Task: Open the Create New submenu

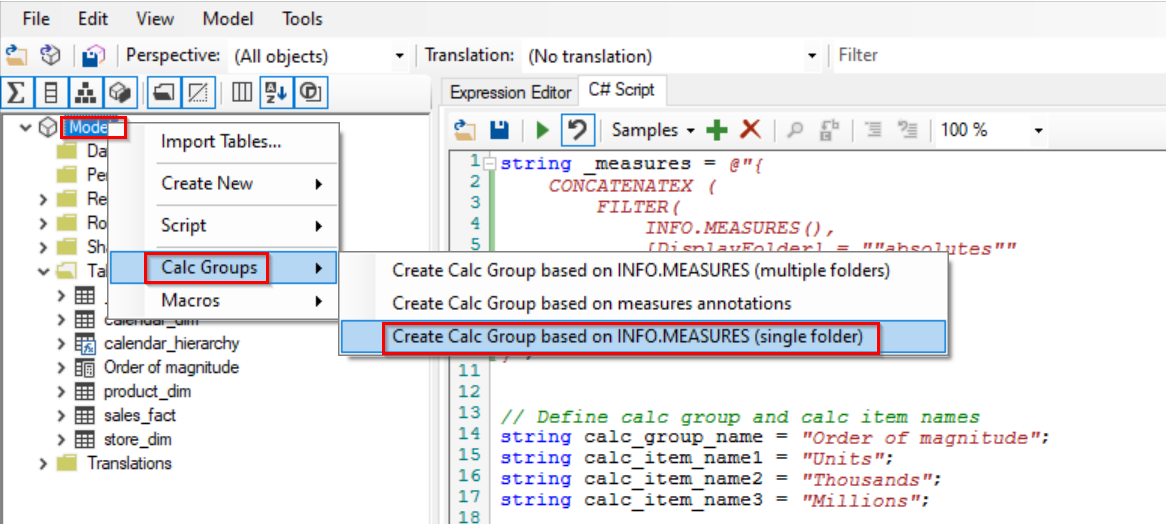Action: point(223,184)
